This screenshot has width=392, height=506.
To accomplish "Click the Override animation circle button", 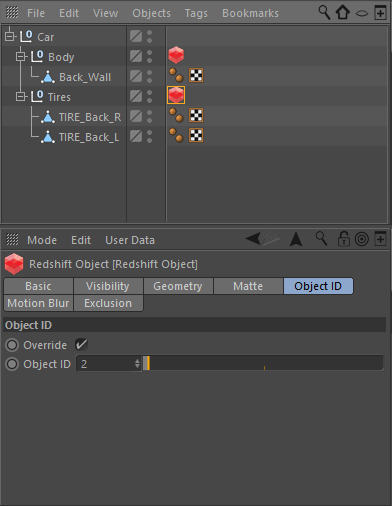I will pyautogui.click(x=12, y=345).
